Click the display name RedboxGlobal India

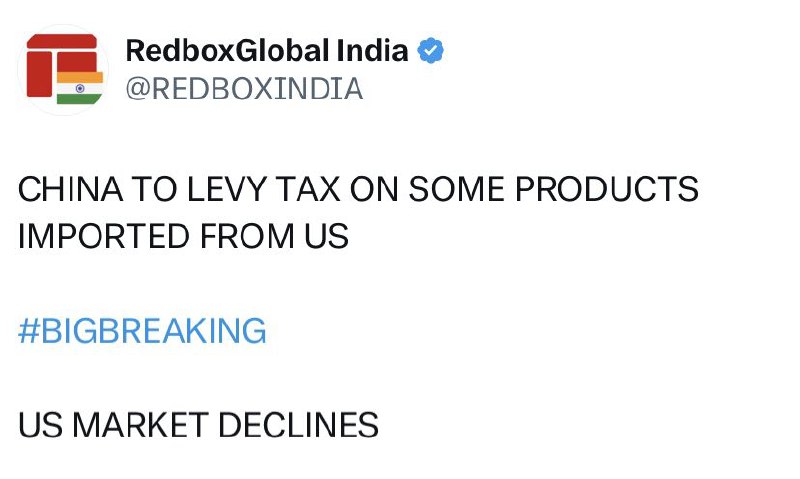[x=267, y=51]
